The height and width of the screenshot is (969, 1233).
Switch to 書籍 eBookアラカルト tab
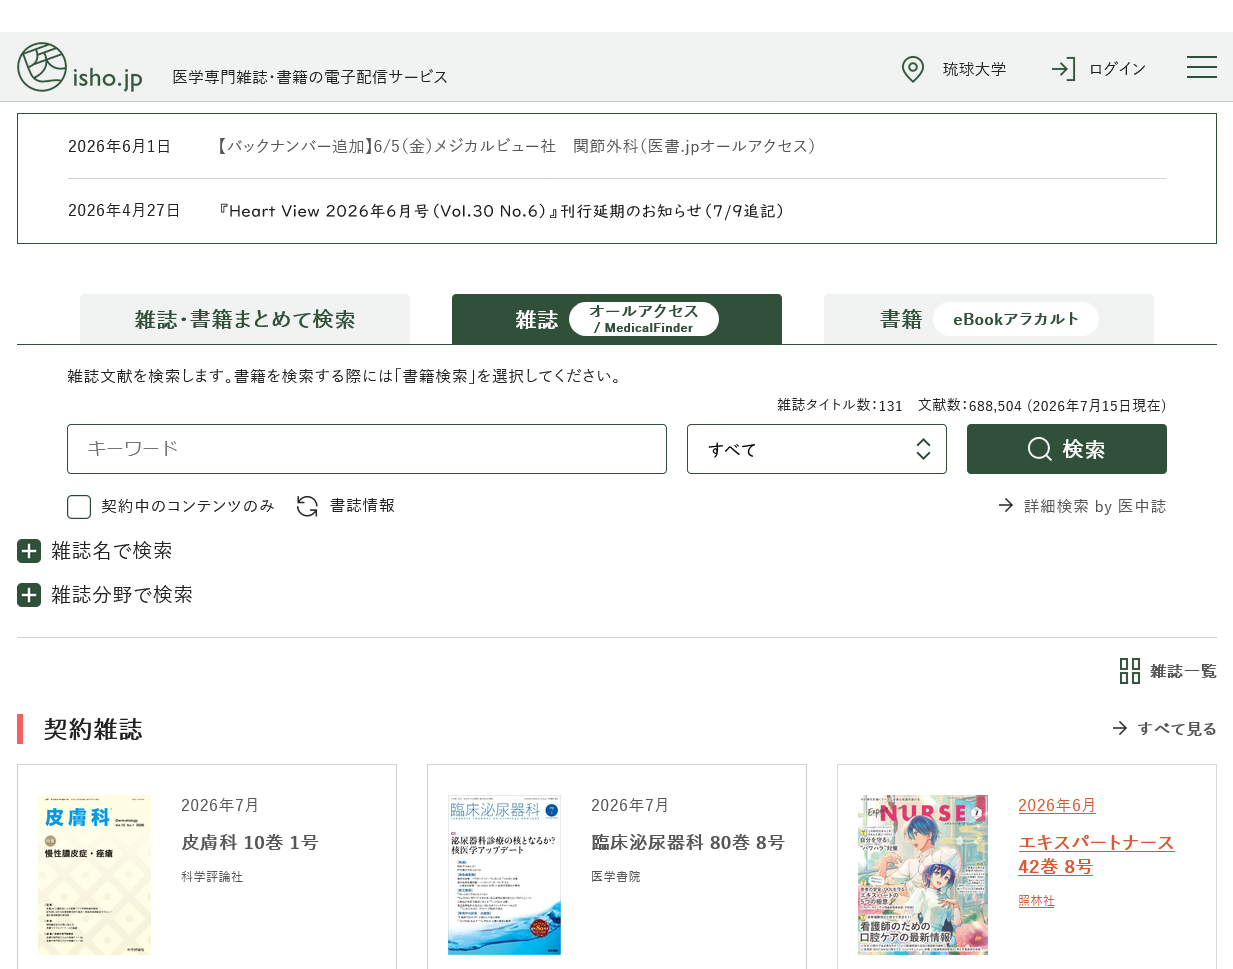tap(989, 319)
